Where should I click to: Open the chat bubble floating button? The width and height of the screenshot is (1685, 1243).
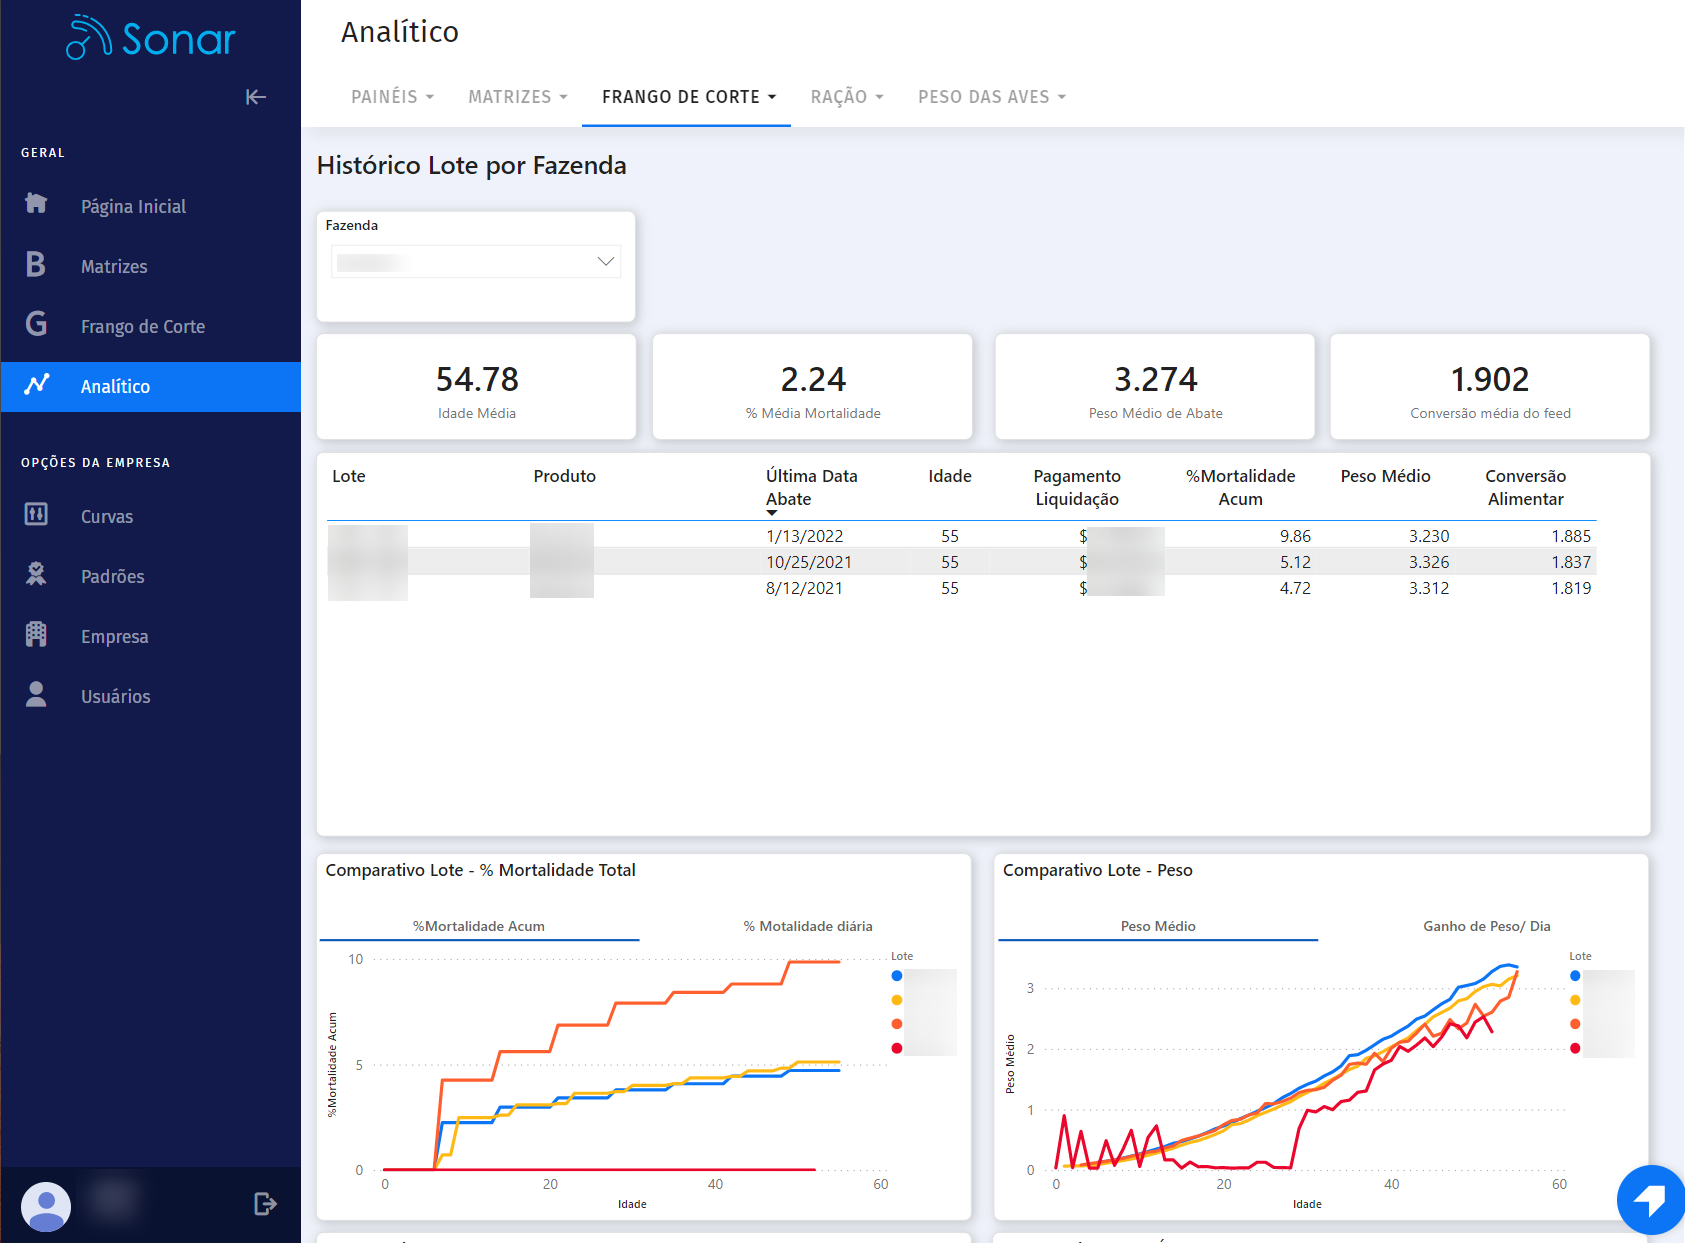coord(1650,1199)
